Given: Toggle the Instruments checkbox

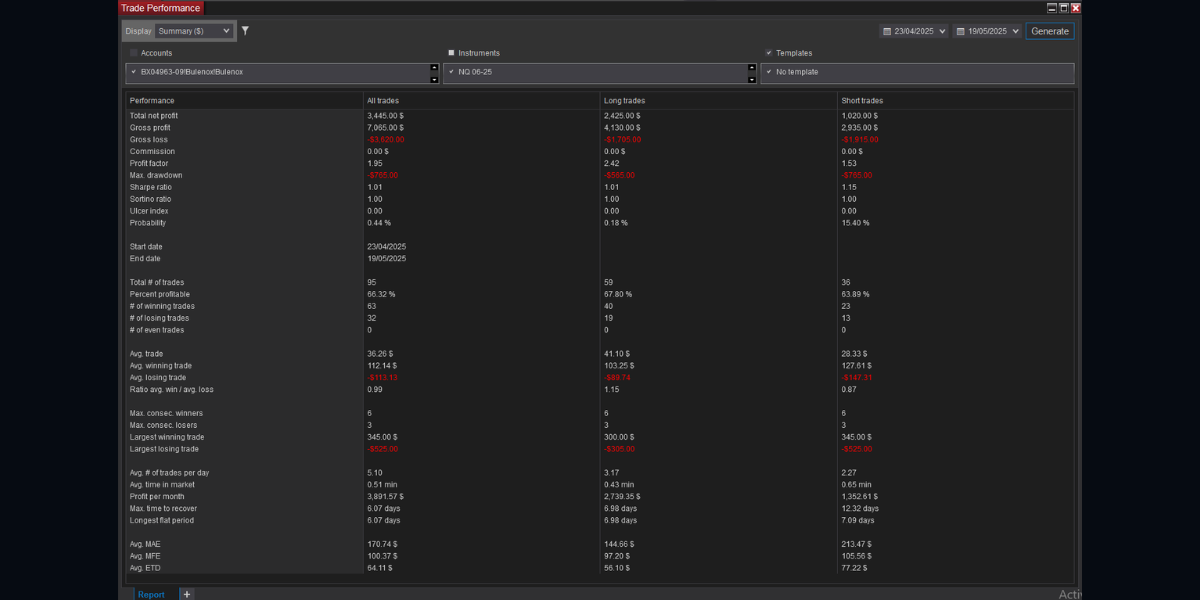Looking at the screenshot, I should pos(451,53).
